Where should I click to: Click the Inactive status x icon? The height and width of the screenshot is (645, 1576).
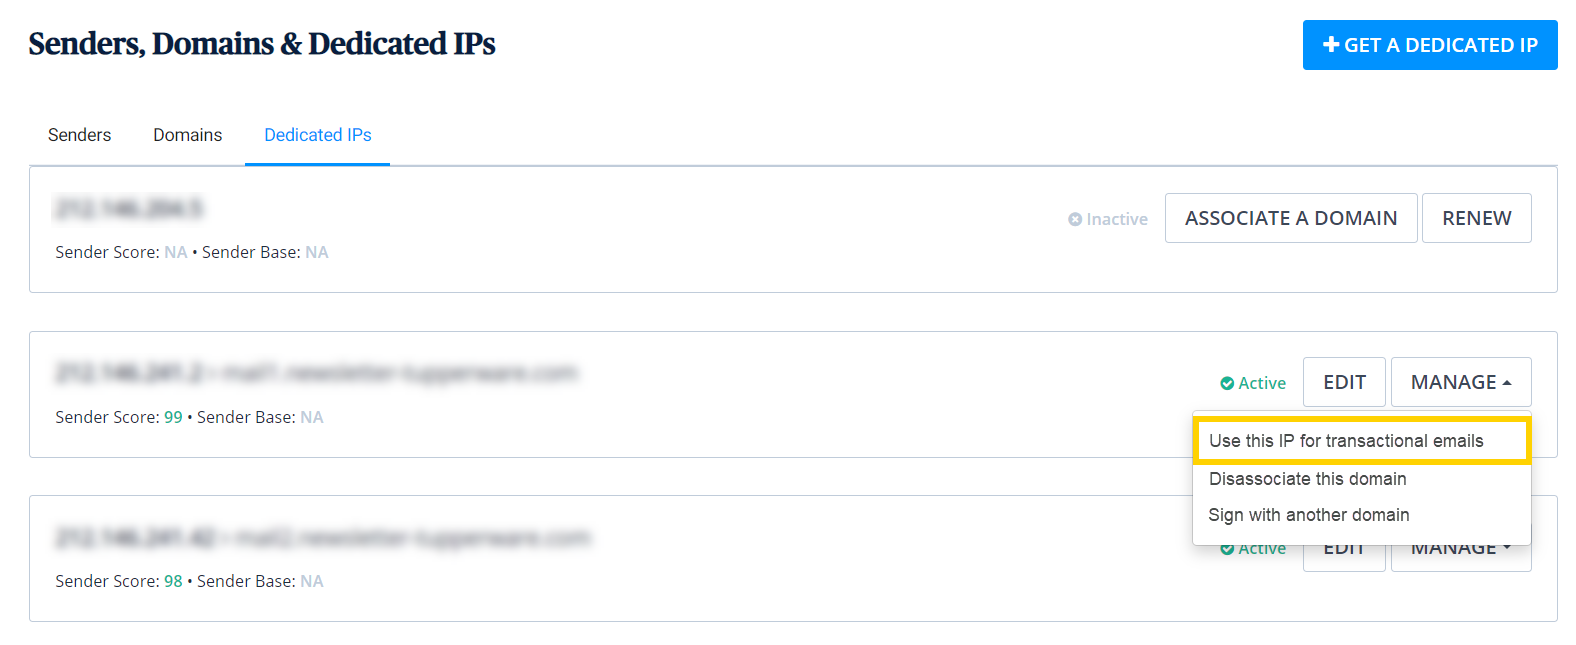(1075, 219)
